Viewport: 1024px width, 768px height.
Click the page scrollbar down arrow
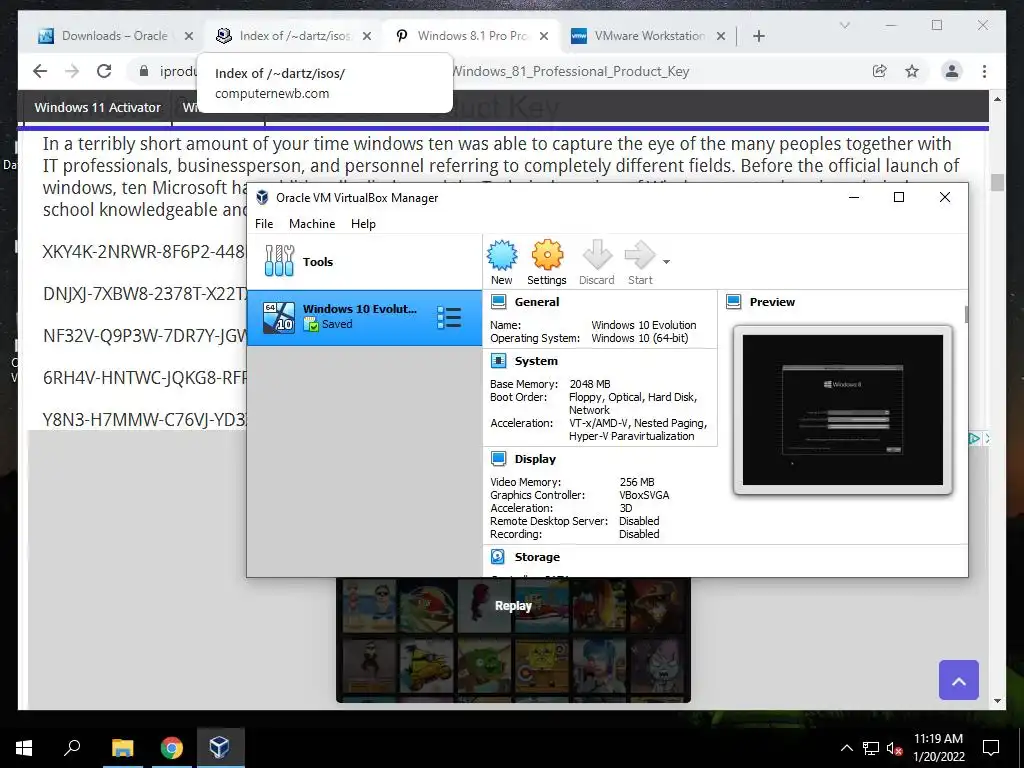tap(997, 701)
